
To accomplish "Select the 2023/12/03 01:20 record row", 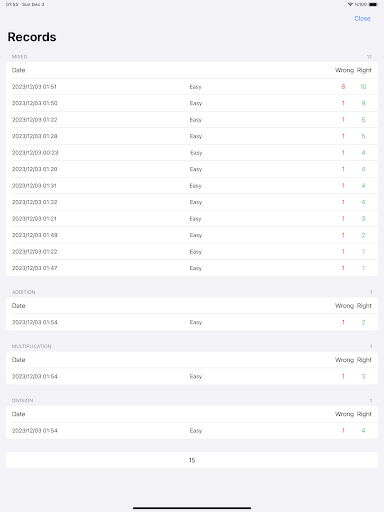I will tap(192, 169).
